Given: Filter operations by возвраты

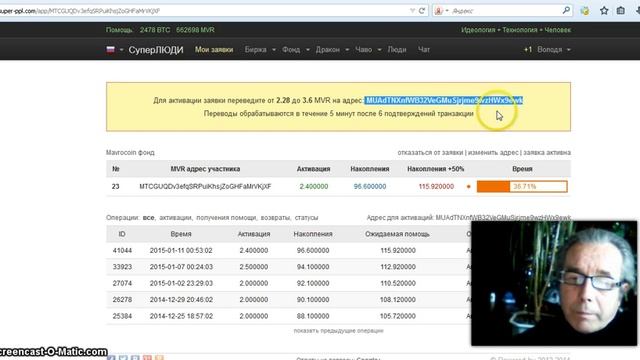Looking at the screenshot, I should [276, 218].
